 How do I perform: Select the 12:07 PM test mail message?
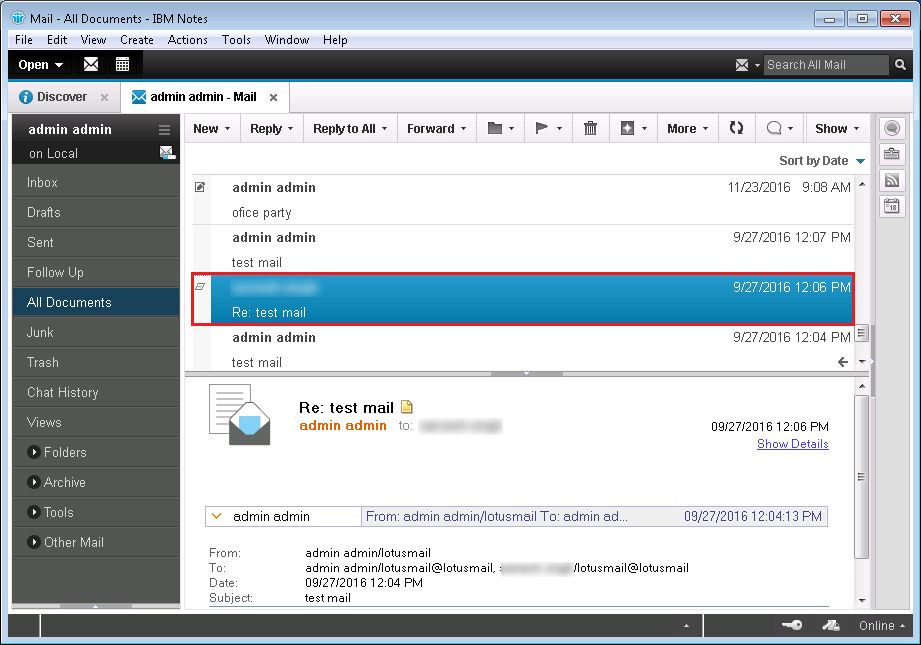(523, 250)
